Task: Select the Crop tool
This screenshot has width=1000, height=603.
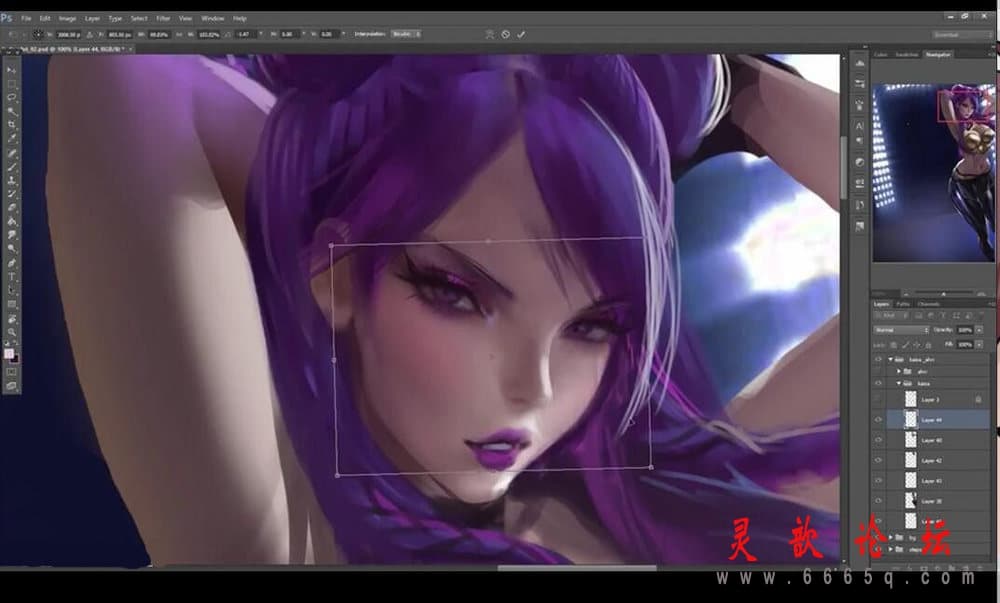Action: pyautogui.click(x=11, y=125)
